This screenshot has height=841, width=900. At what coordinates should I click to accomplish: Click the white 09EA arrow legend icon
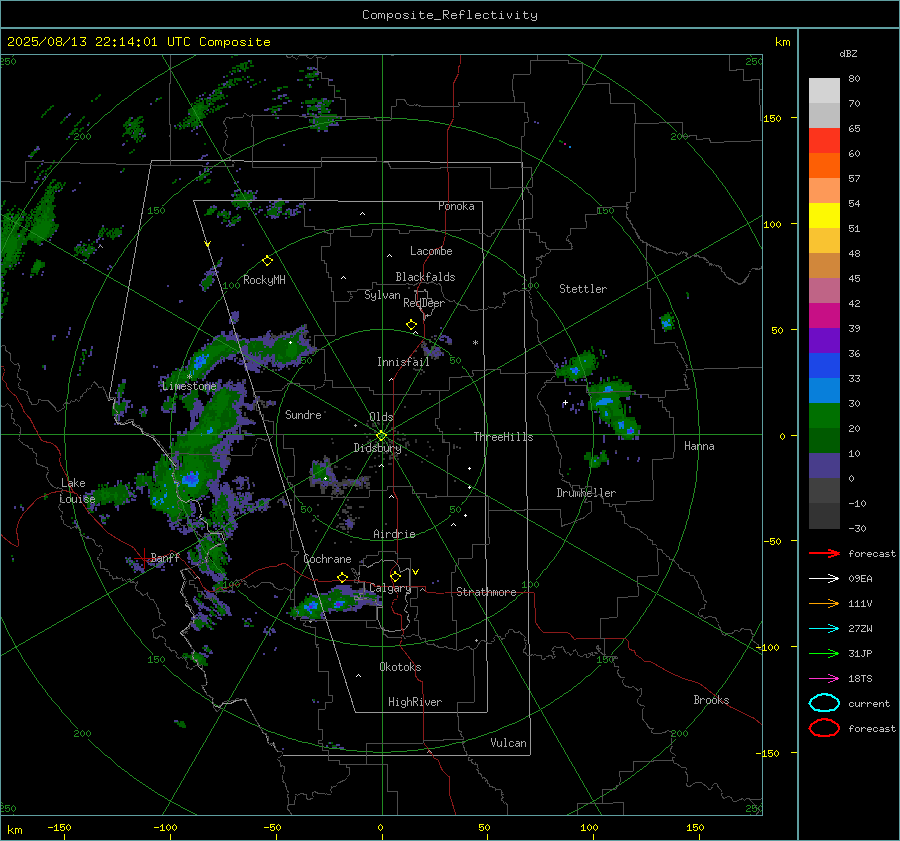point(824,579)
